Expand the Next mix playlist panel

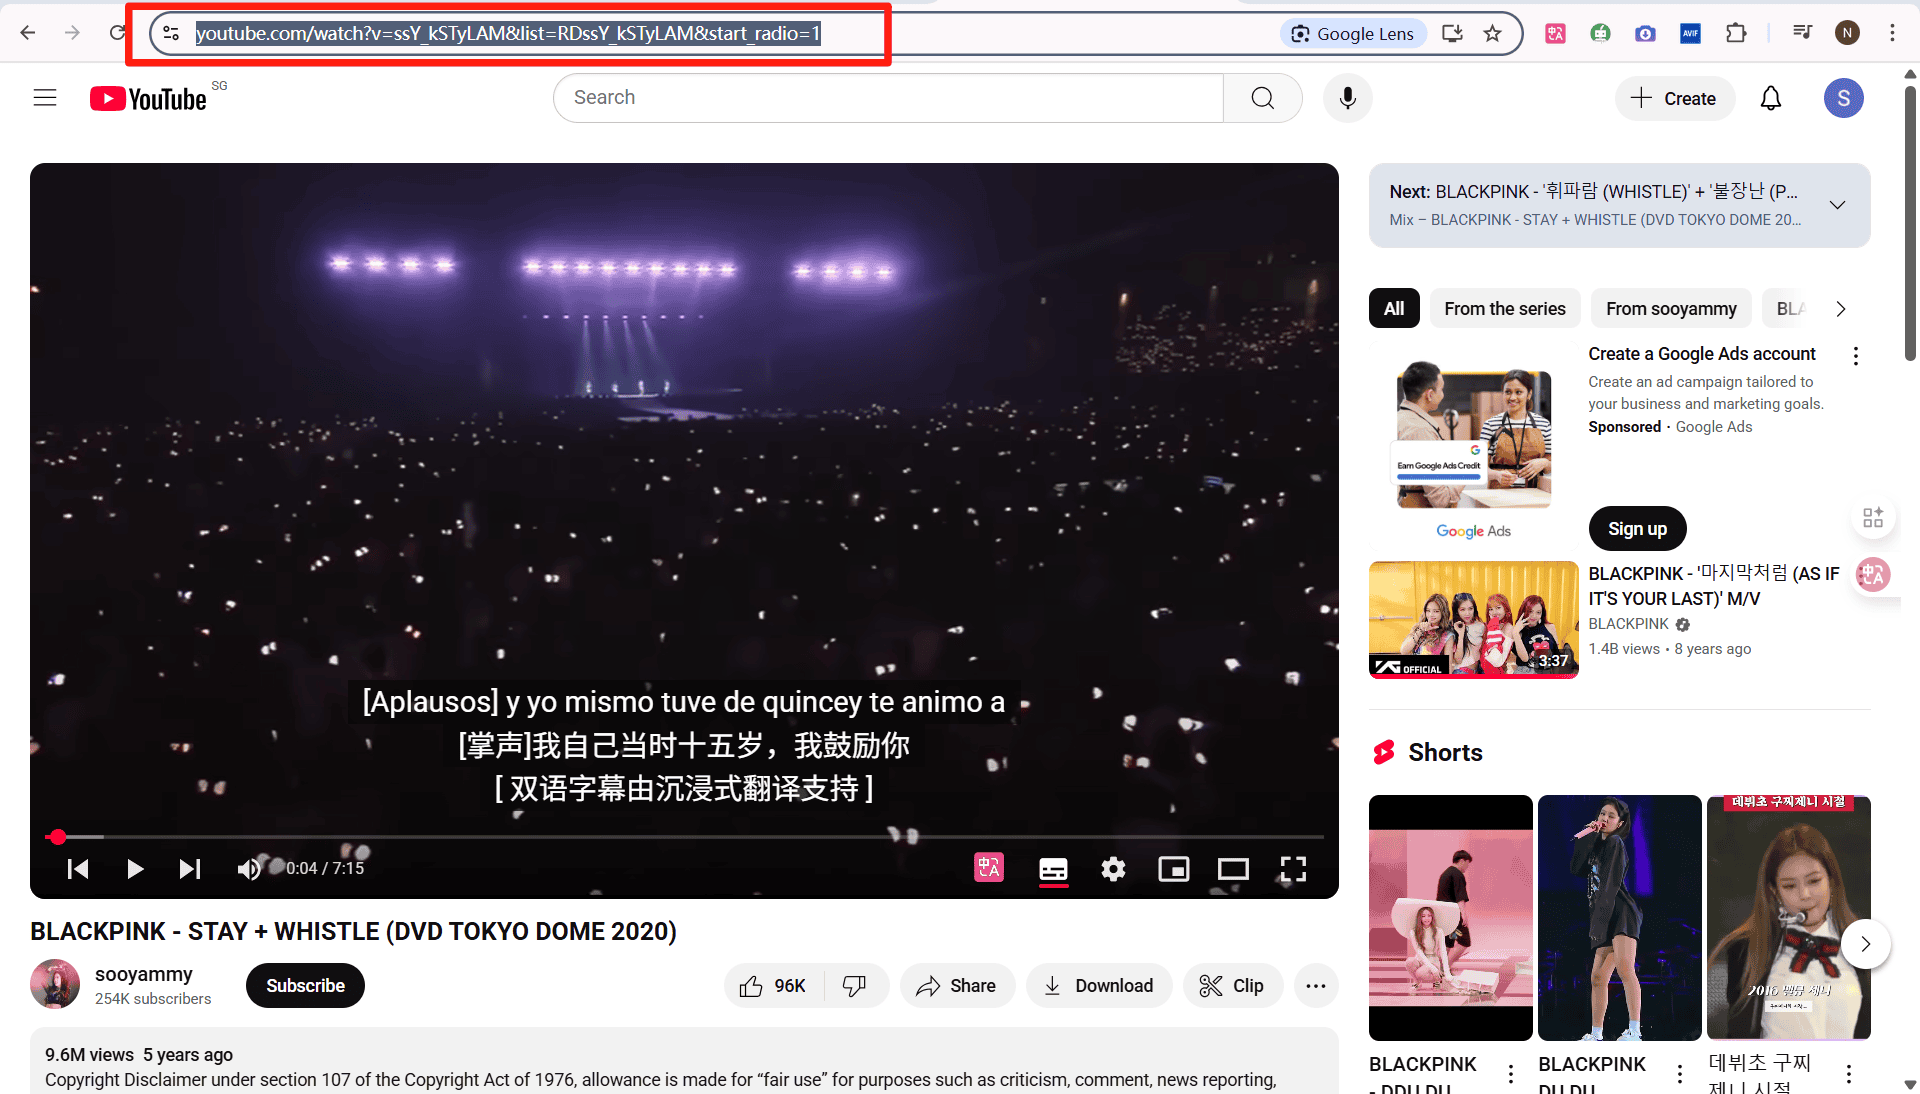coord(1837,205)
